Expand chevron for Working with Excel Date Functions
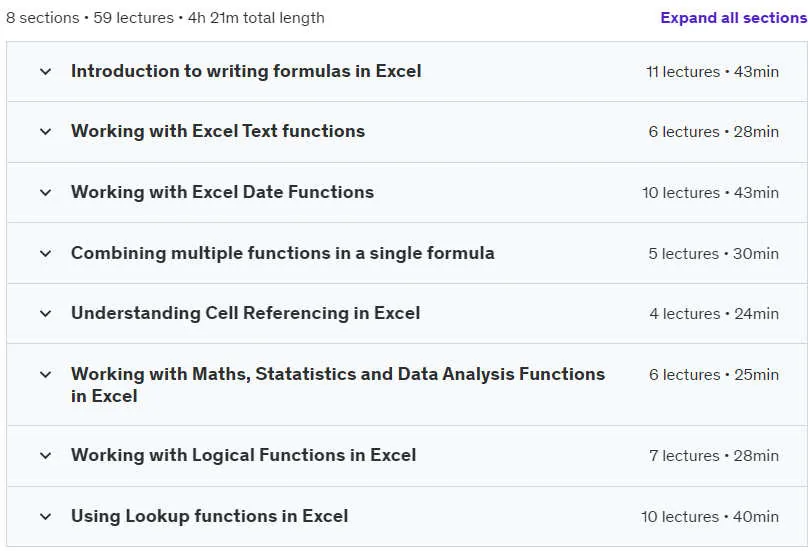808x551 pixels. pos(45,193)
